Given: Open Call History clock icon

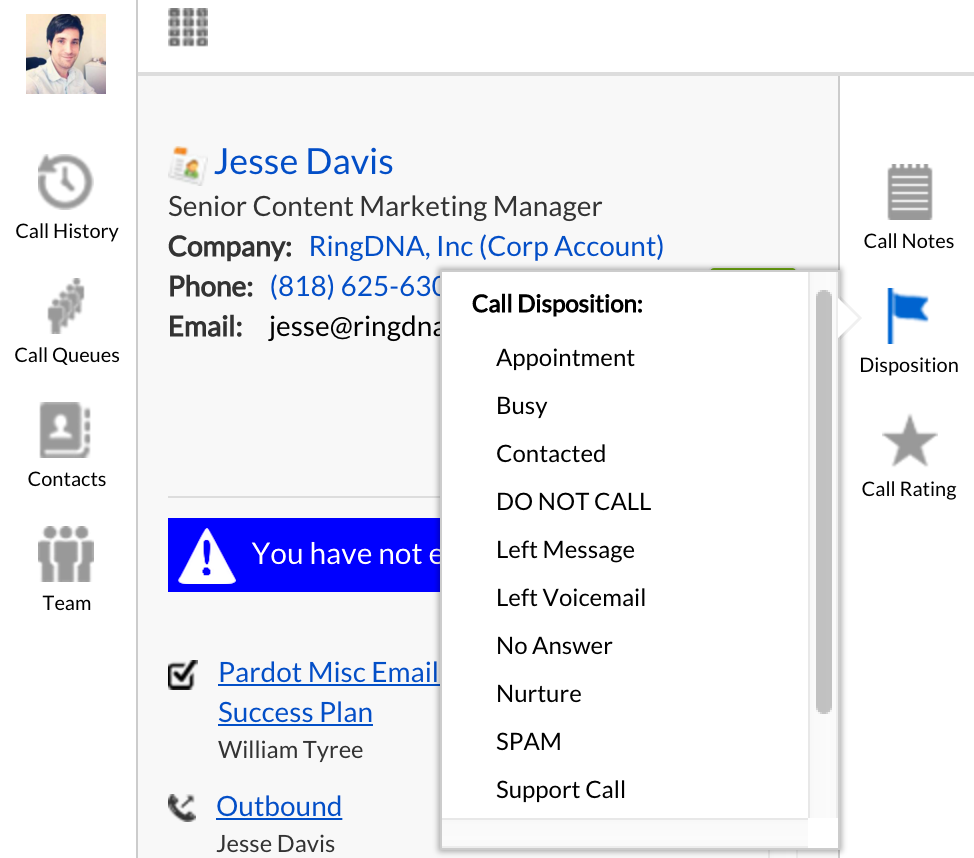Looking at the screenshot, I should pos(65,181).
